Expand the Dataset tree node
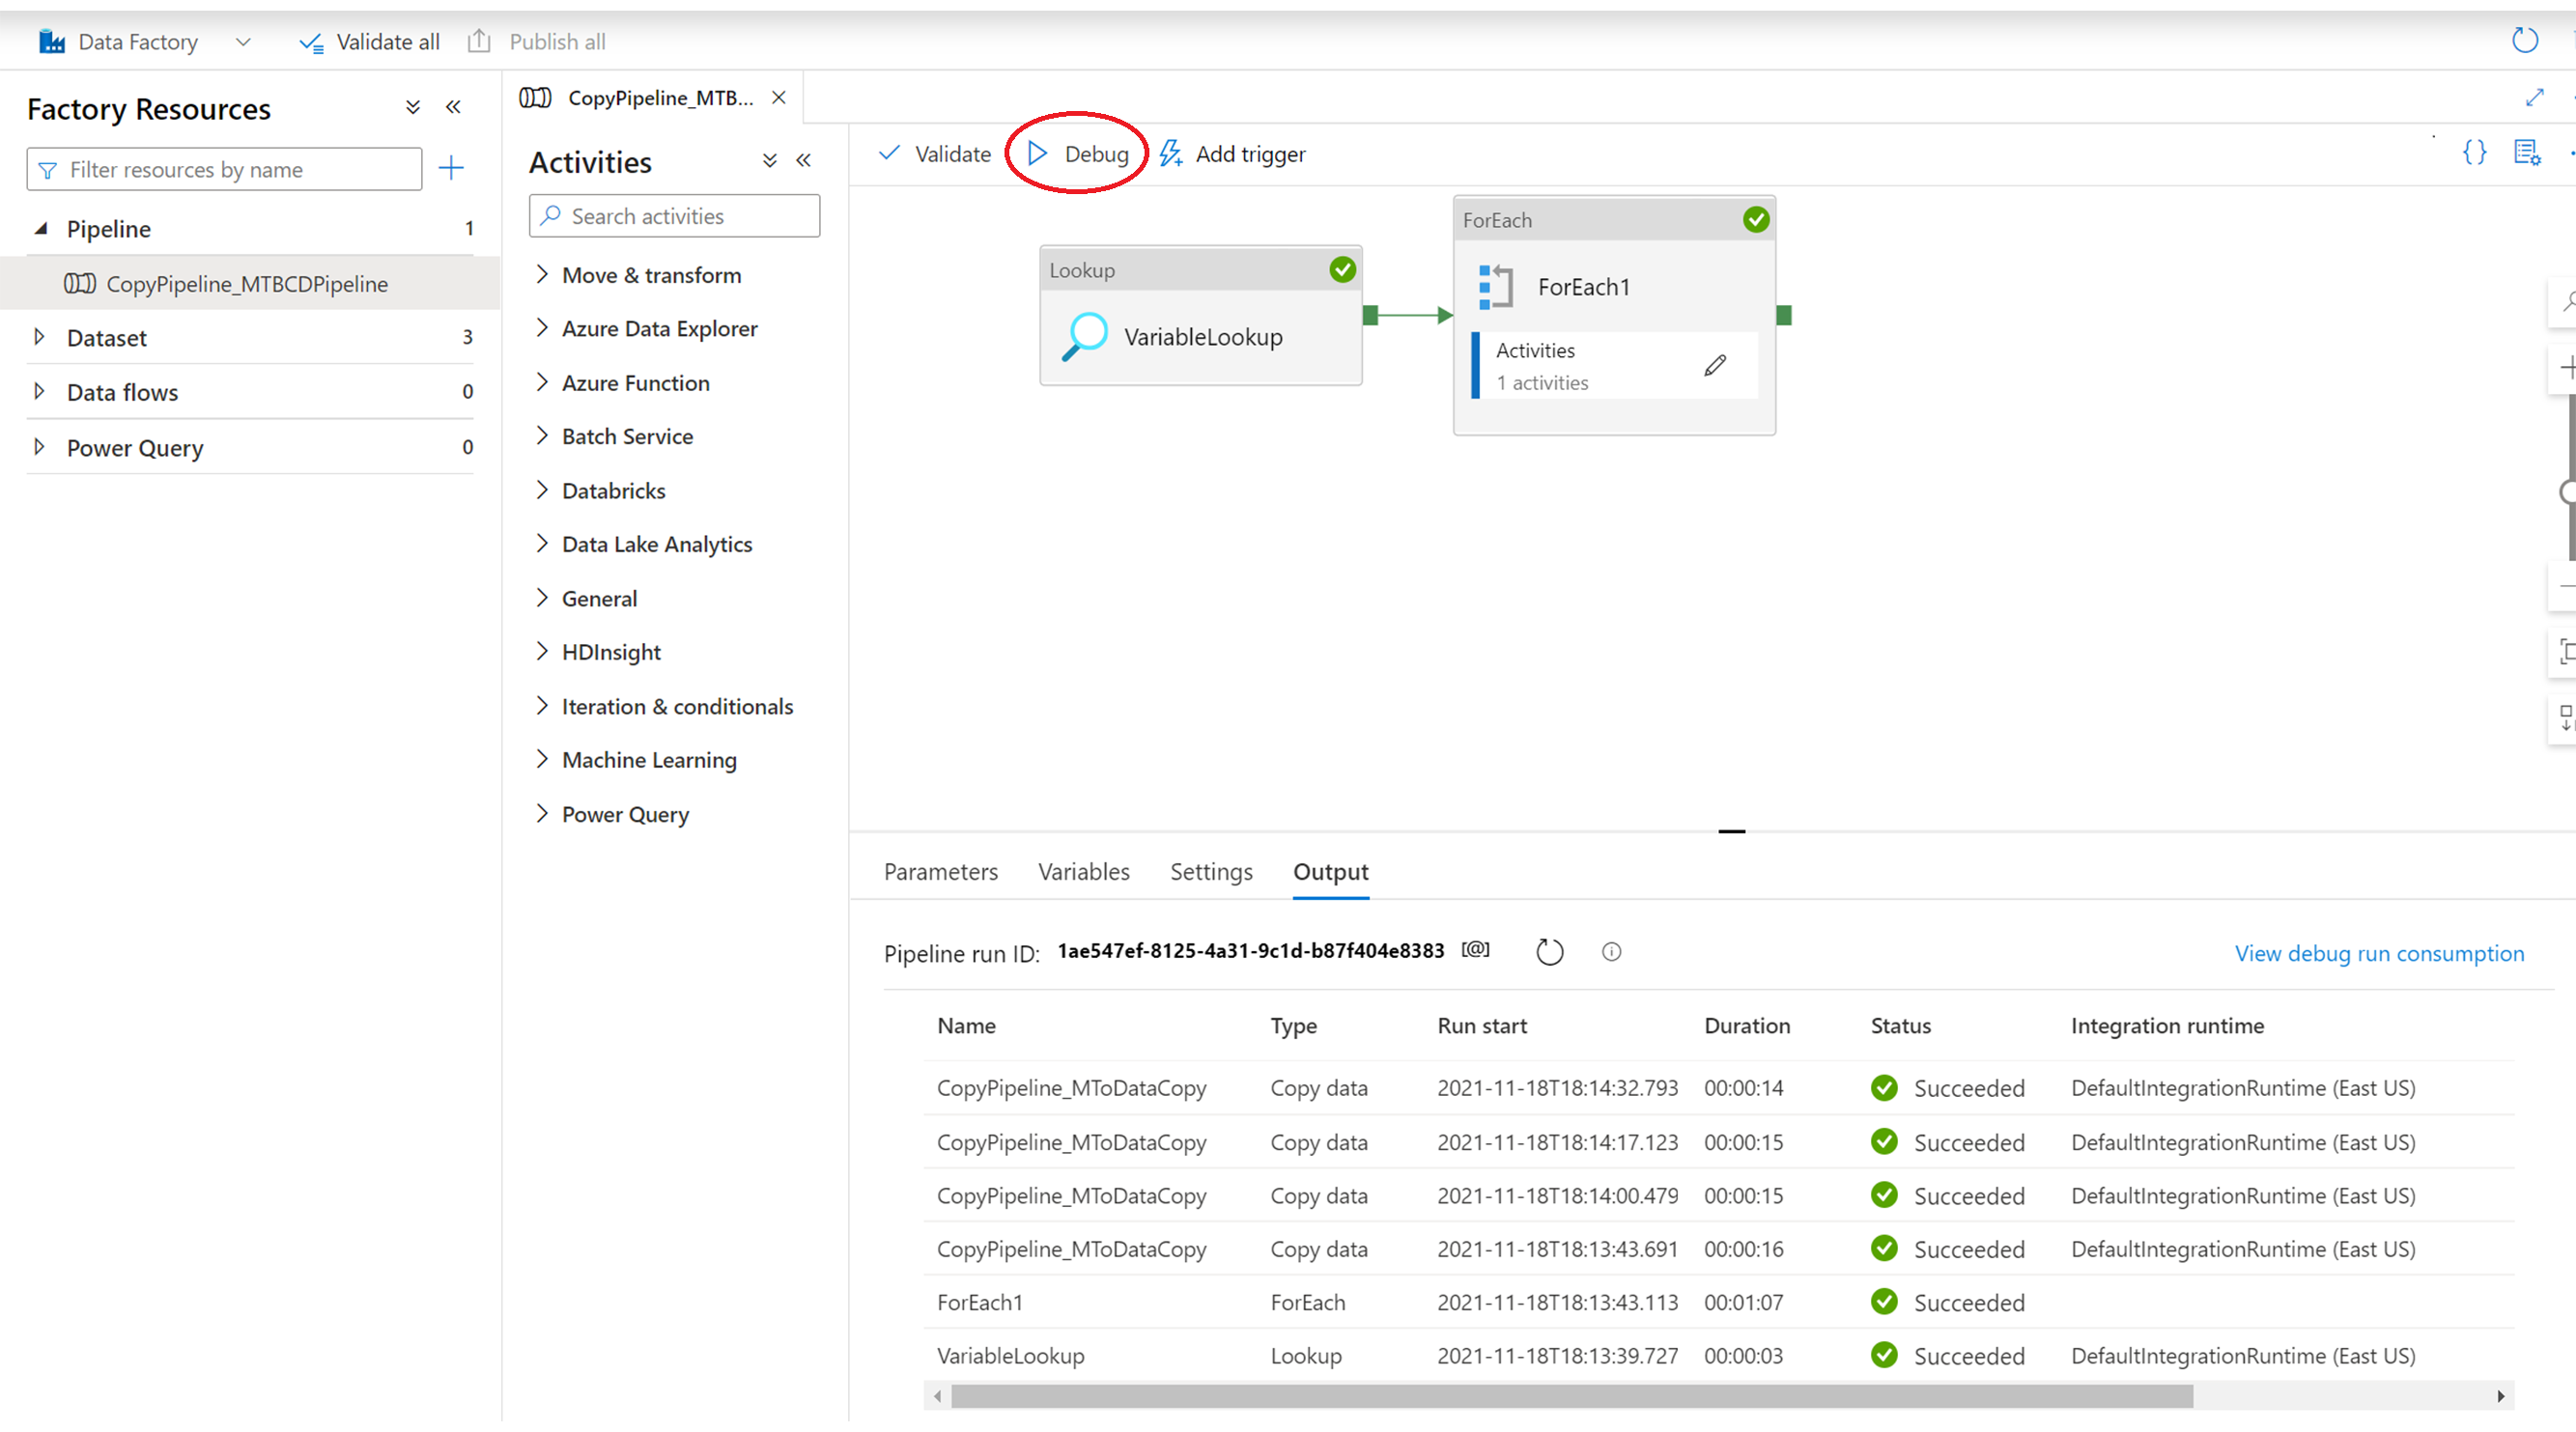This screenshot has width=2576, height=1432. [40, 337]
